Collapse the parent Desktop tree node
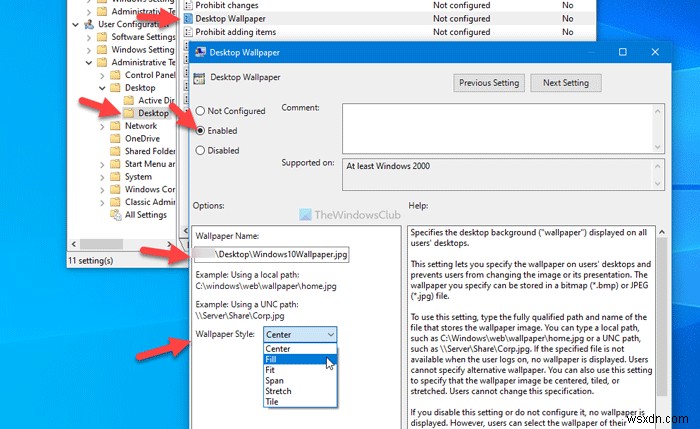 (102, 88)
